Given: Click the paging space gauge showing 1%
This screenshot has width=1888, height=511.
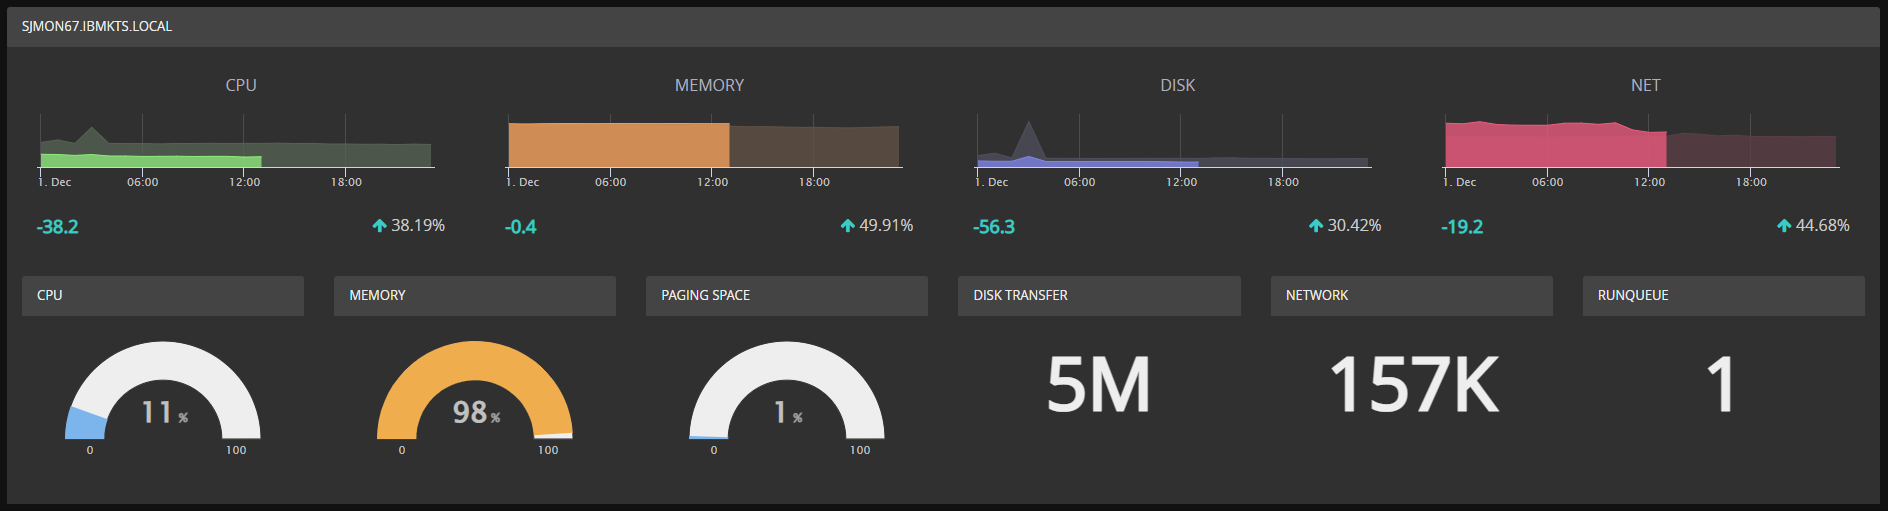Looking at the screenshot, I should (787, 390).
